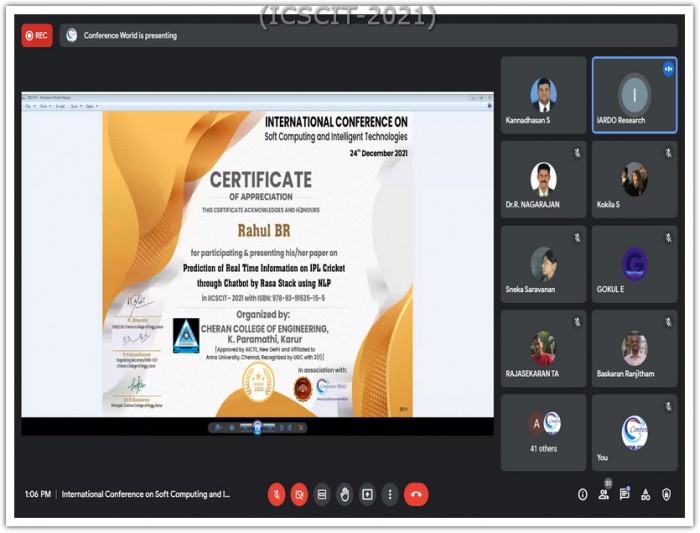
Task: Unmute the microphone
Action: [276, 494]
